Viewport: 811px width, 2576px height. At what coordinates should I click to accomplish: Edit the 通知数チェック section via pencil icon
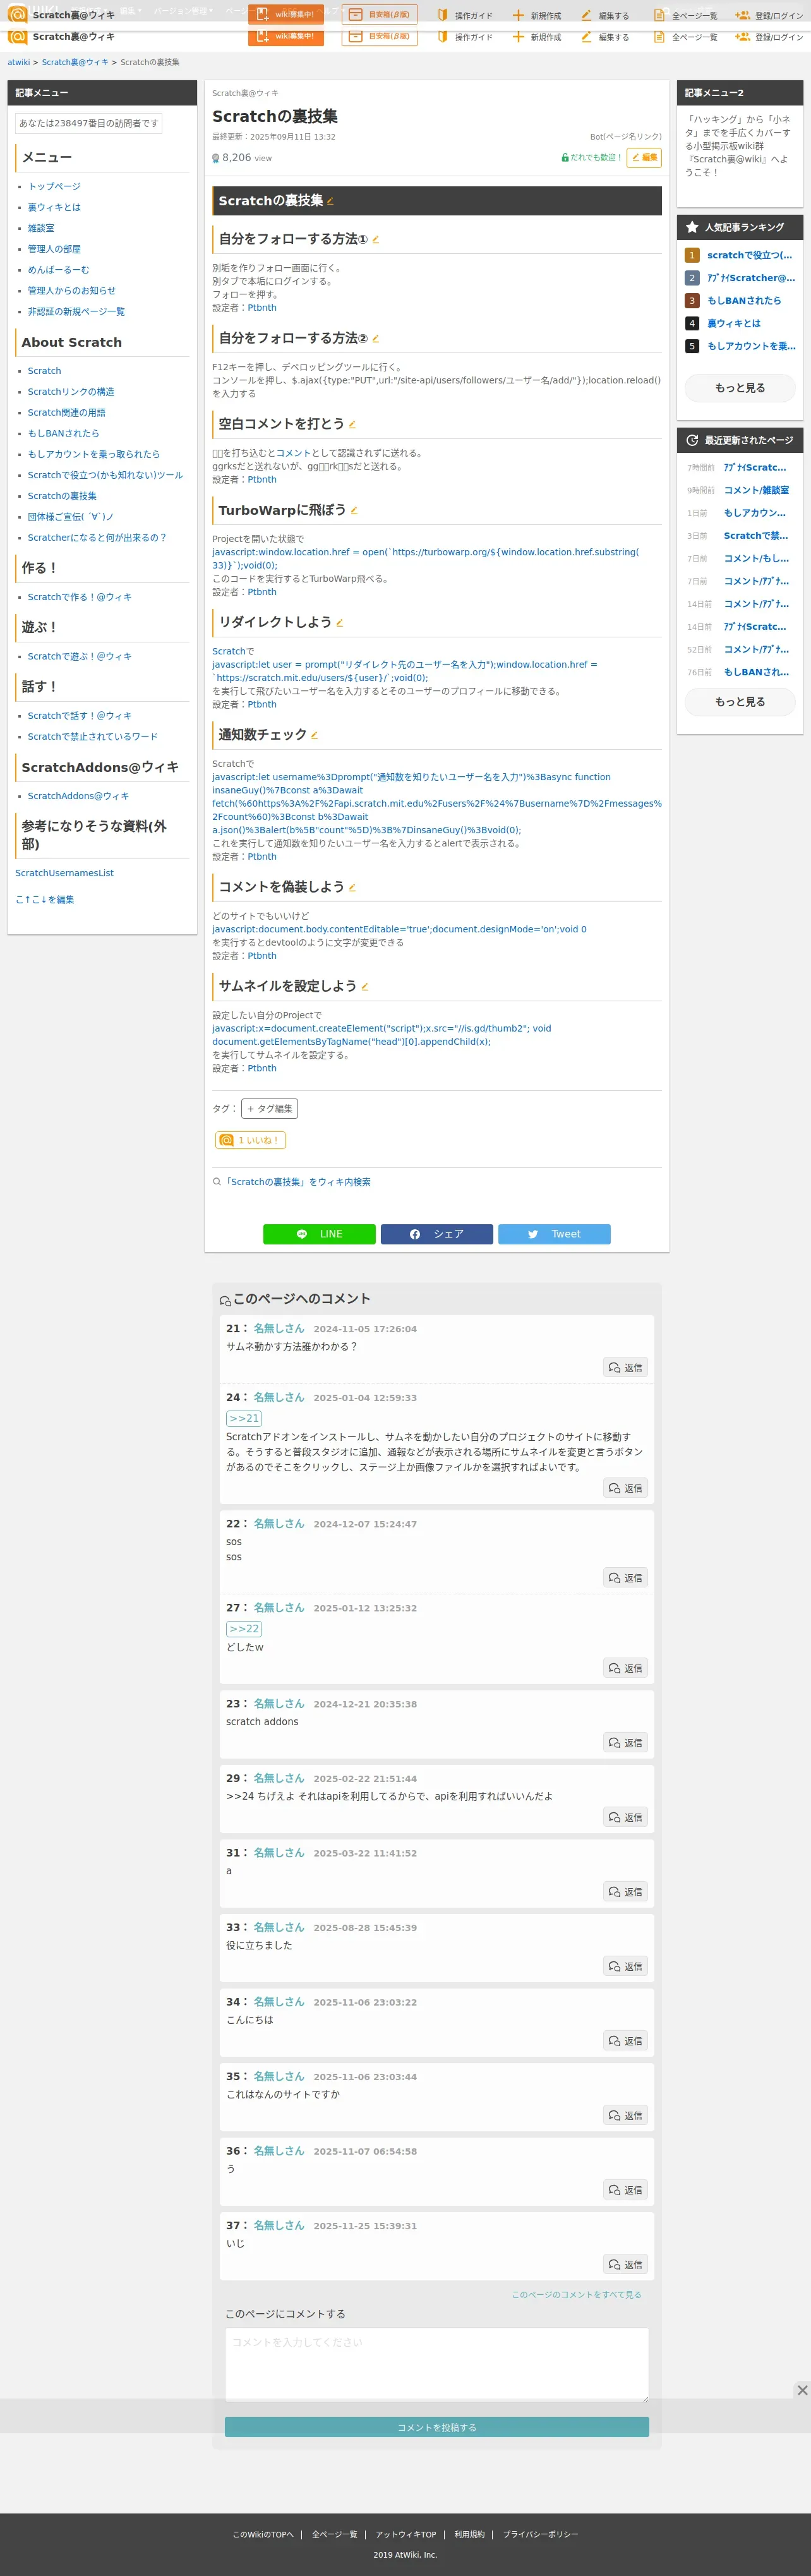314,735
